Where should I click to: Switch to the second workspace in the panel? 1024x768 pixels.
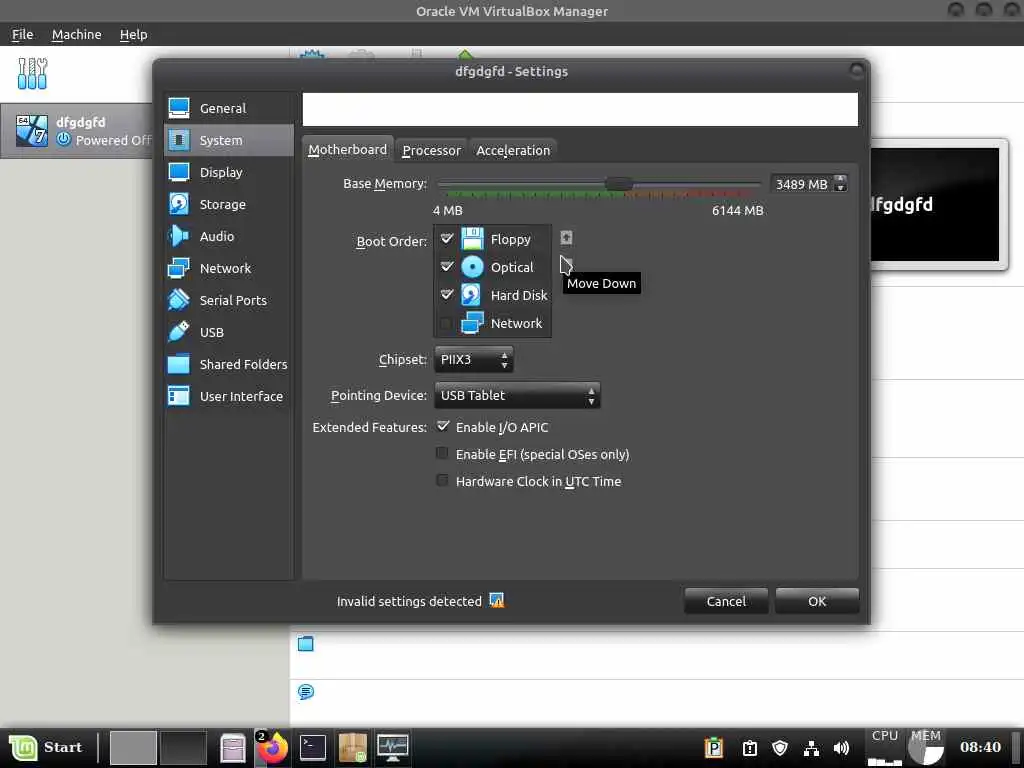pyautogui.click(x=184, y=748)
